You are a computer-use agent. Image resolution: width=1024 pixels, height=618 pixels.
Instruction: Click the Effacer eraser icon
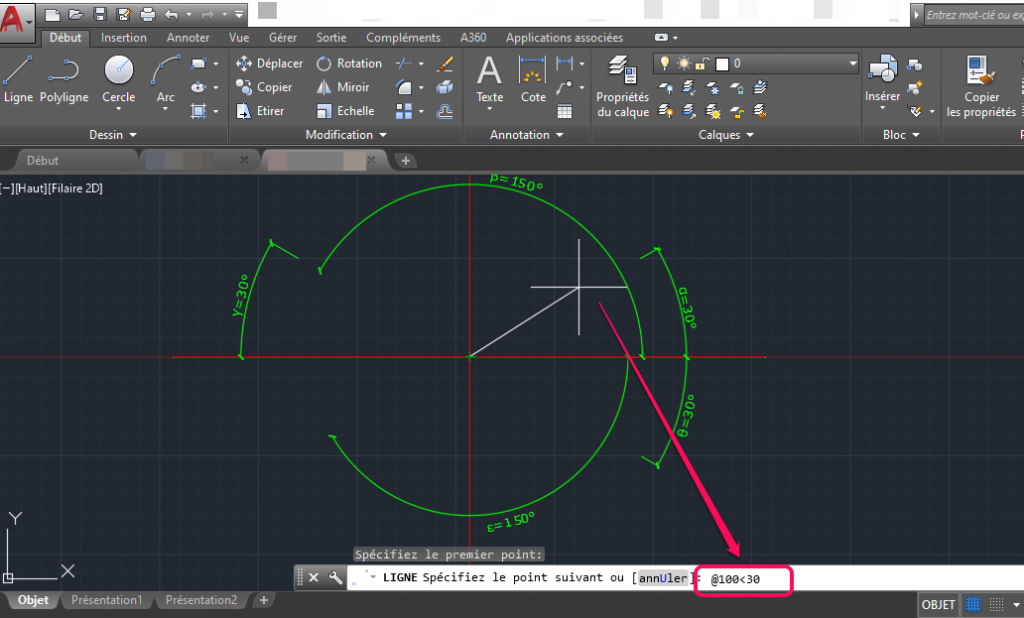[445, 63]
